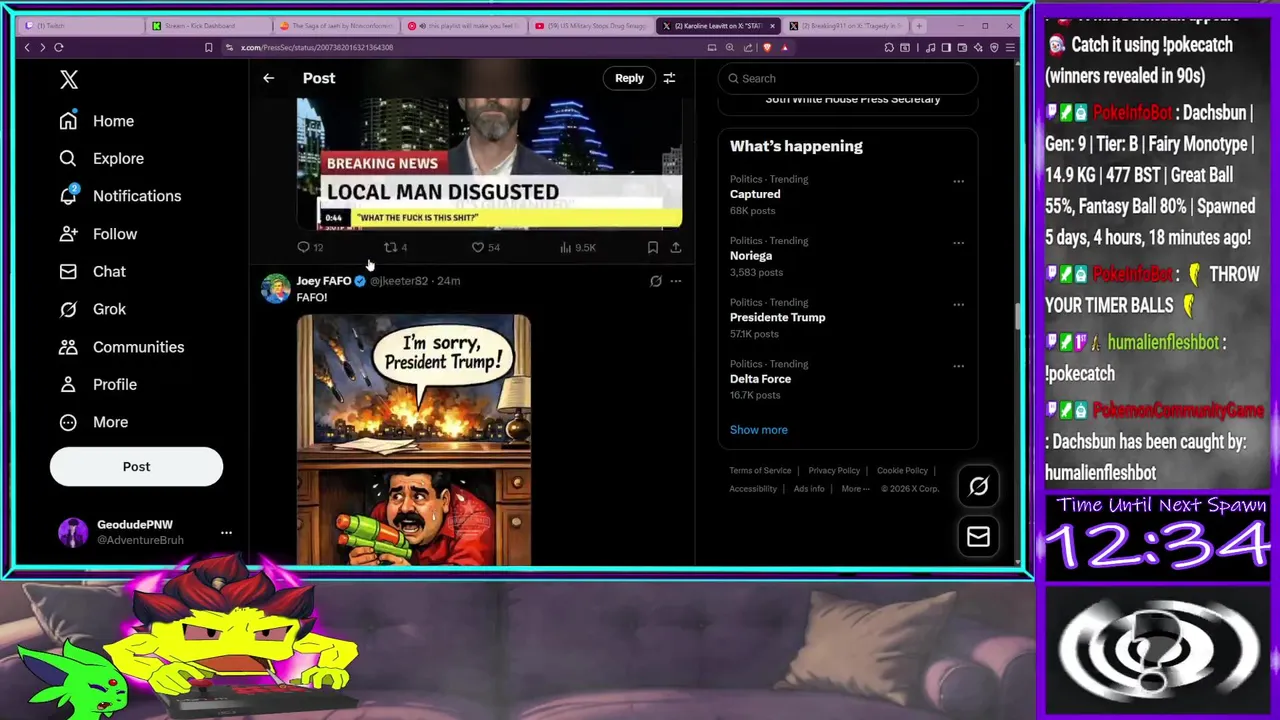Open Privacy Policy link
The width and height of the screenshot is (1280, 720).
coord(834,471)
